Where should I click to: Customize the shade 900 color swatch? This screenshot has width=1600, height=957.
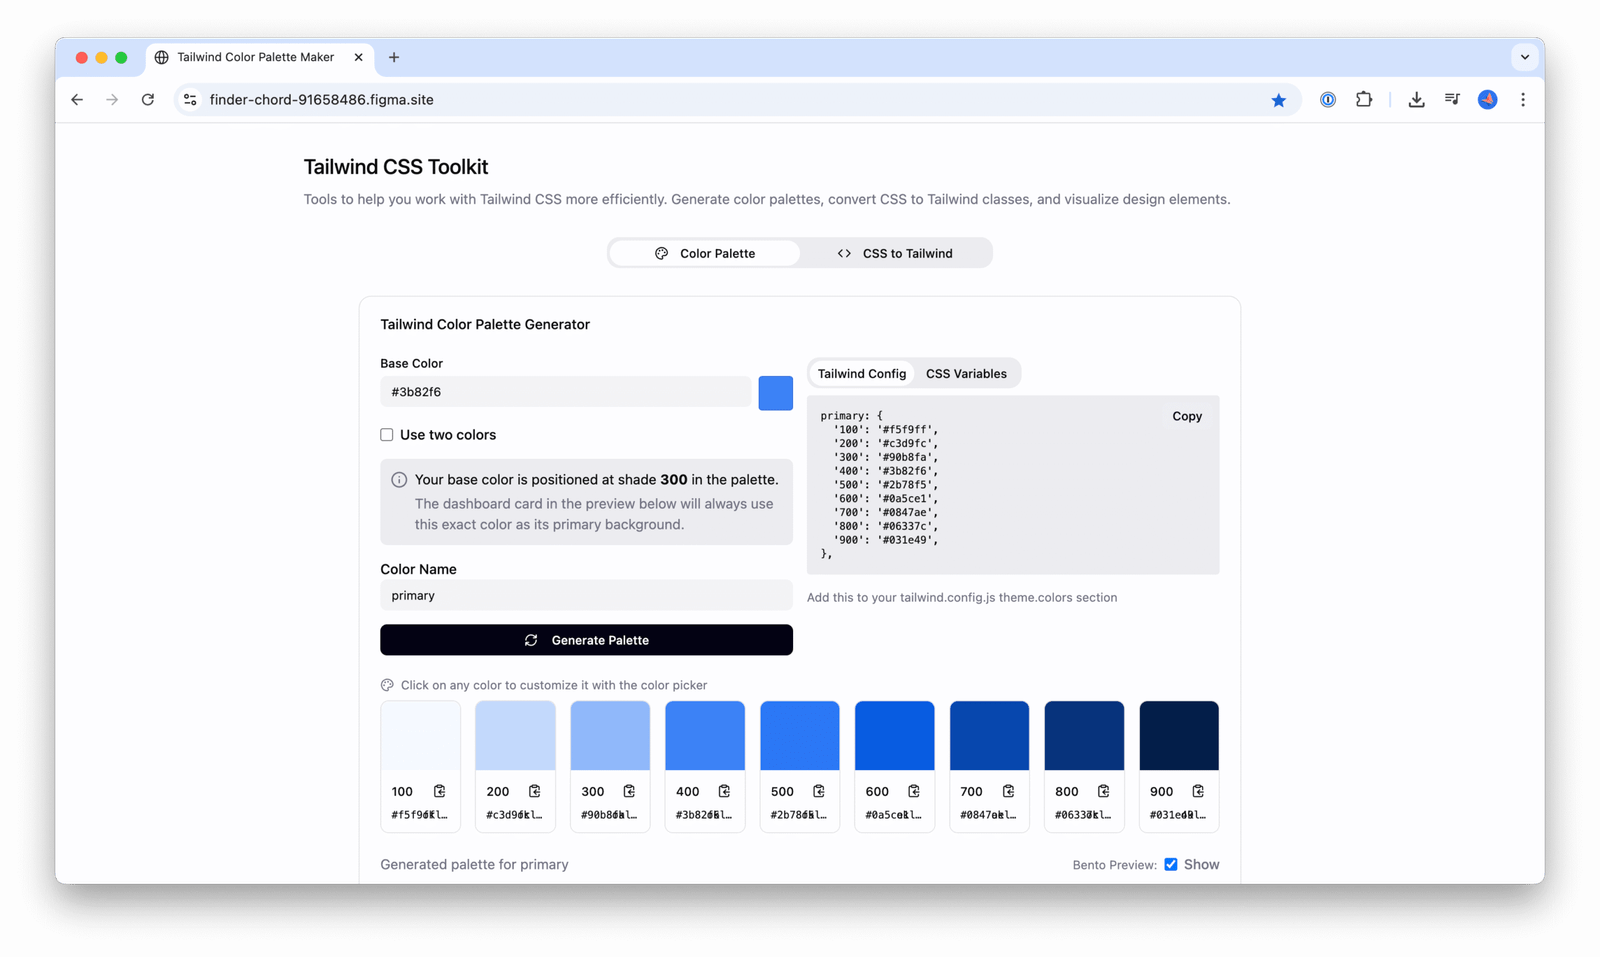click(1179, 736)
